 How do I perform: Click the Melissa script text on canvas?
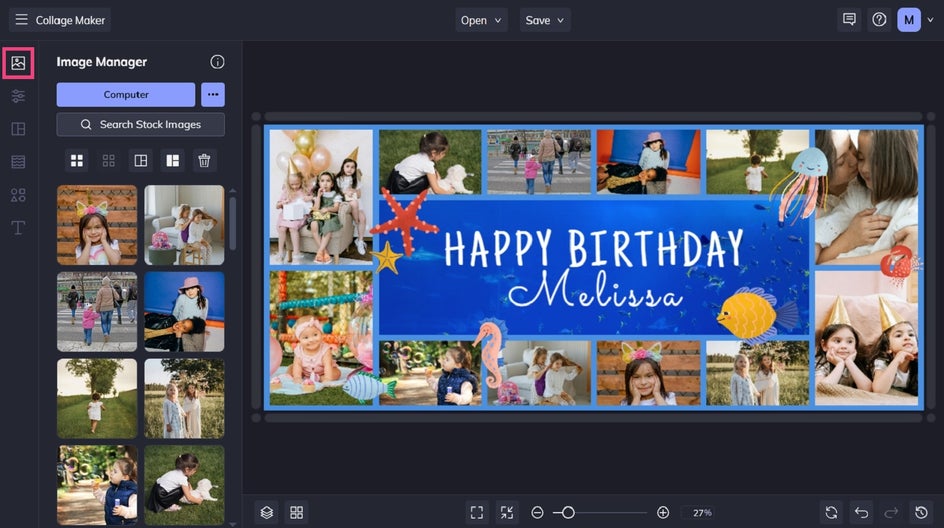(x=595, y=290)
